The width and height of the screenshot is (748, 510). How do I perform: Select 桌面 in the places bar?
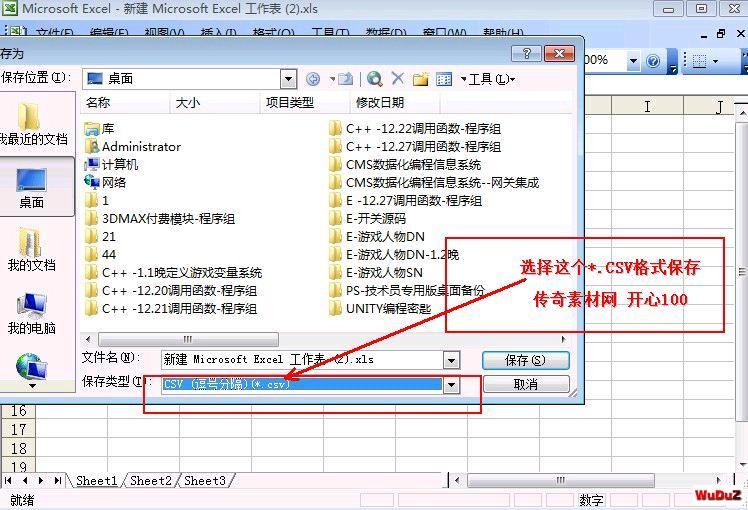[31, 187]
